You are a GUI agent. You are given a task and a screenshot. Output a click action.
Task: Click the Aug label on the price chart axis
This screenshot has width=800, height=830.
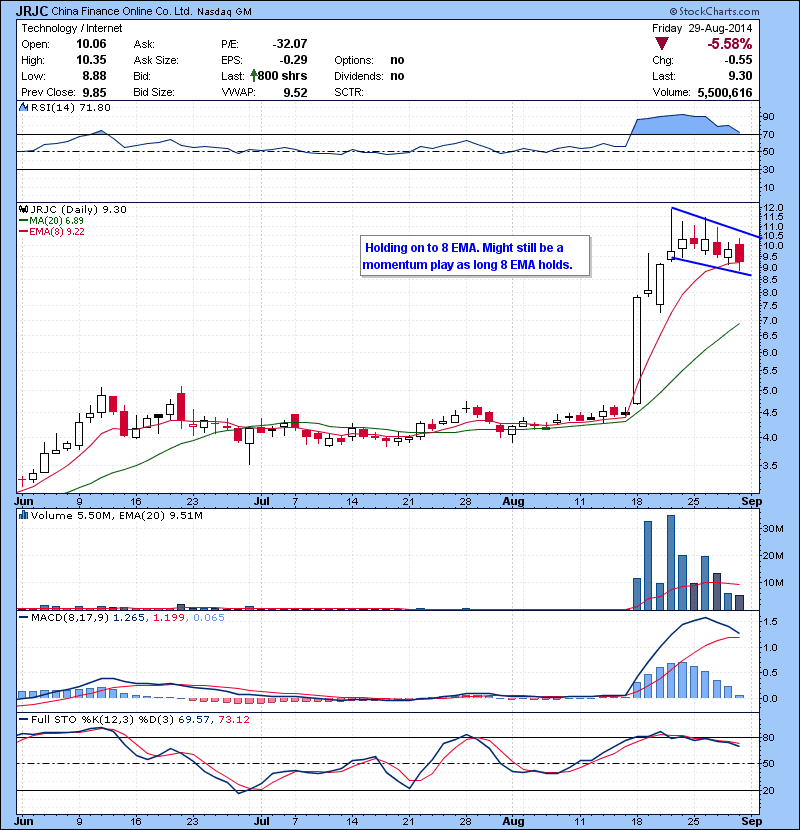tap(513, 501)
